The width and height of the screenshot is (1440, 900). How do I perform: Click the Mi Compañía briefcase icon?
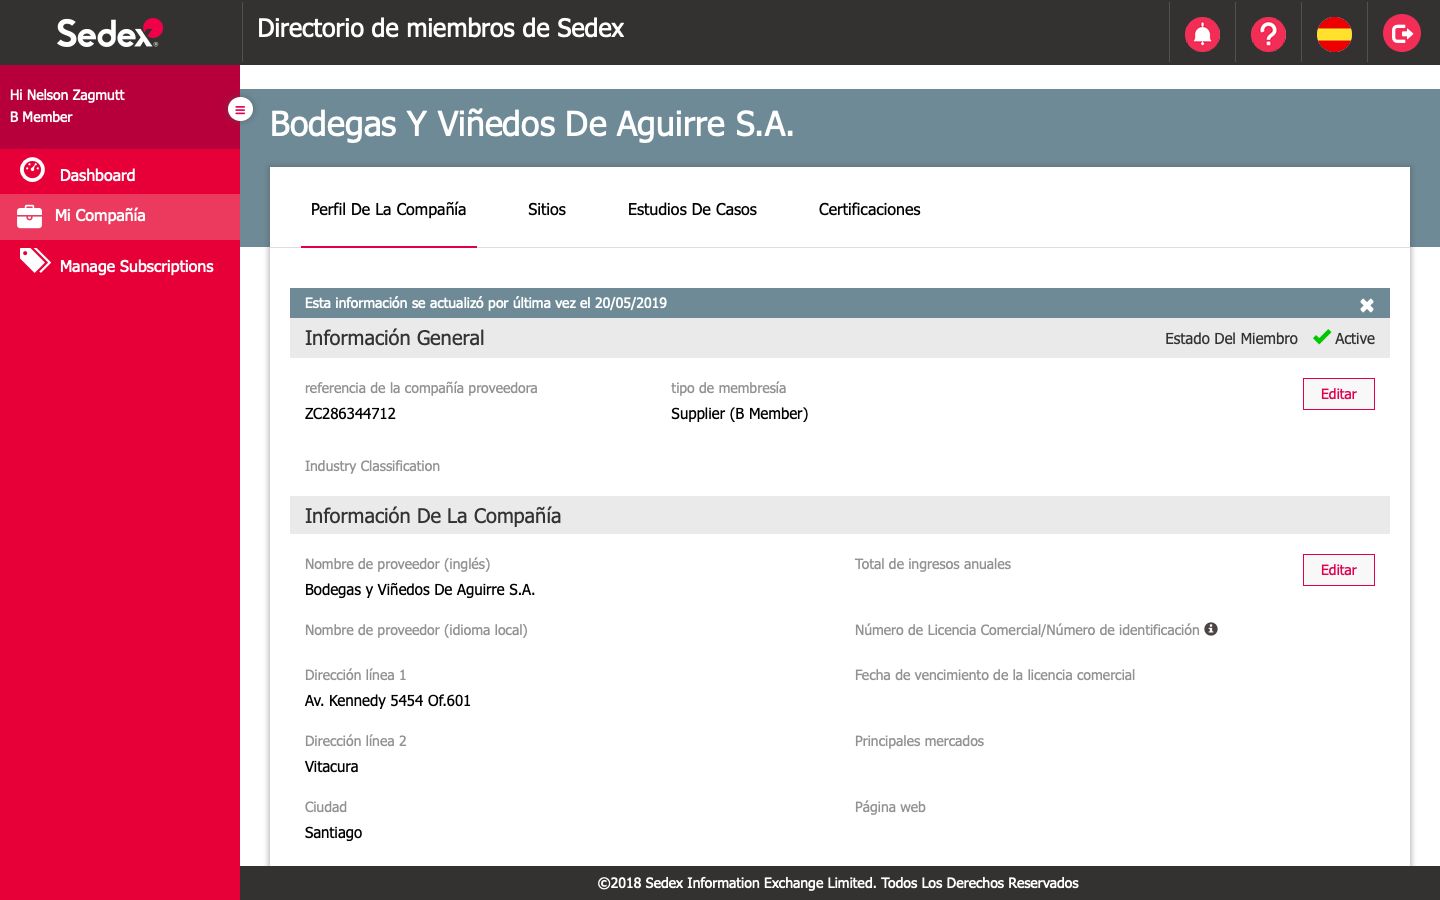tap(29, 216)
